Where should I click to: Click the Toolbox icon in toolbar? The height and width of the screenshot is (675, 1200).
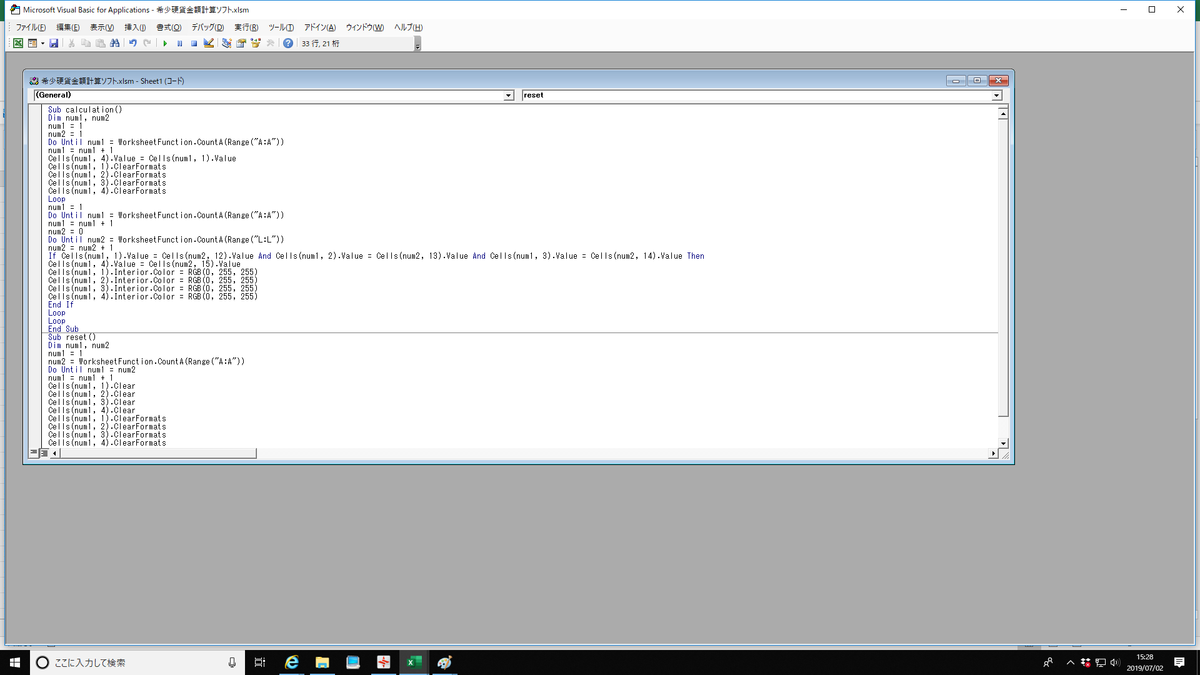tap(269, 43)
